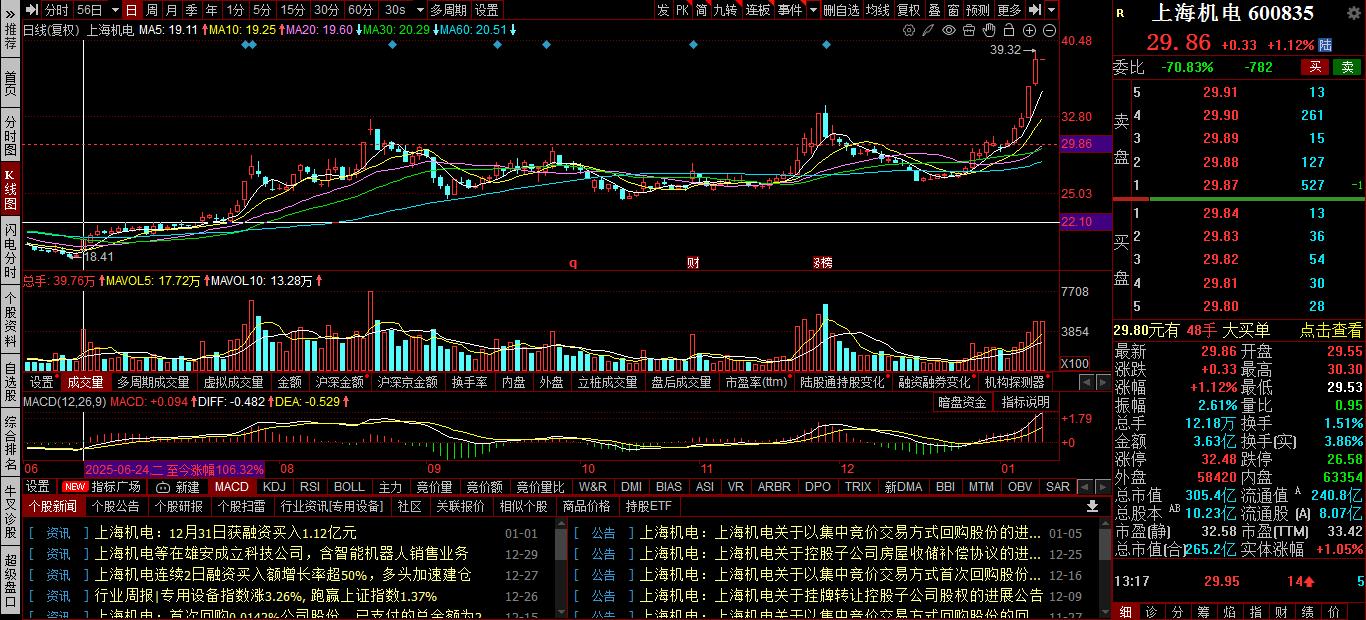This screenshot has width=1366, height=620.
Task: Click red 买 buy button
Action: click(1314, 67)
